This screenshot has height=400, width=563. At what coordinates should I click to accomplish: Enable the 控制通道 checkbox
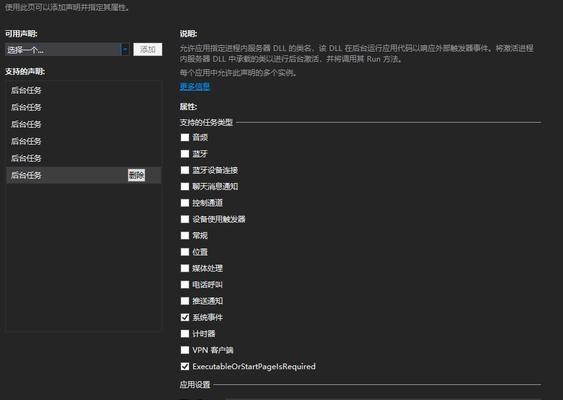[x=185, y=203]
